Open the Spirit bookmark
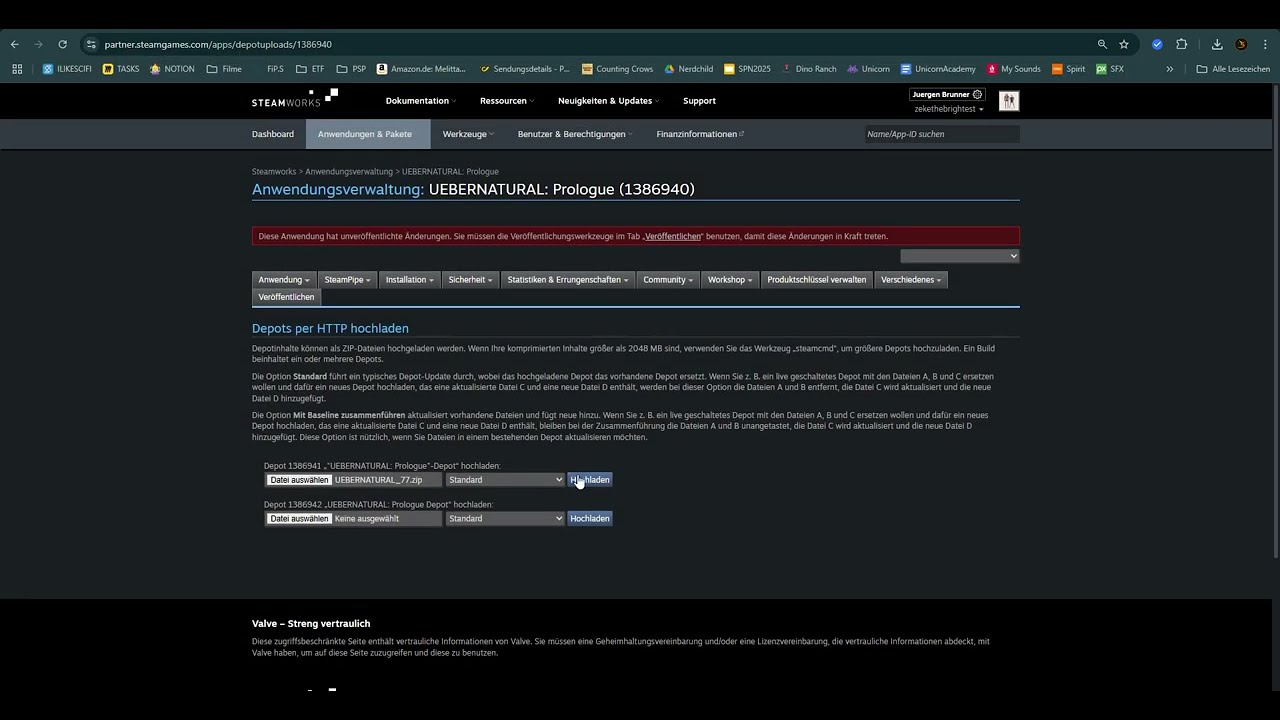This screenshot has width=1280, height=720. 1068,69
